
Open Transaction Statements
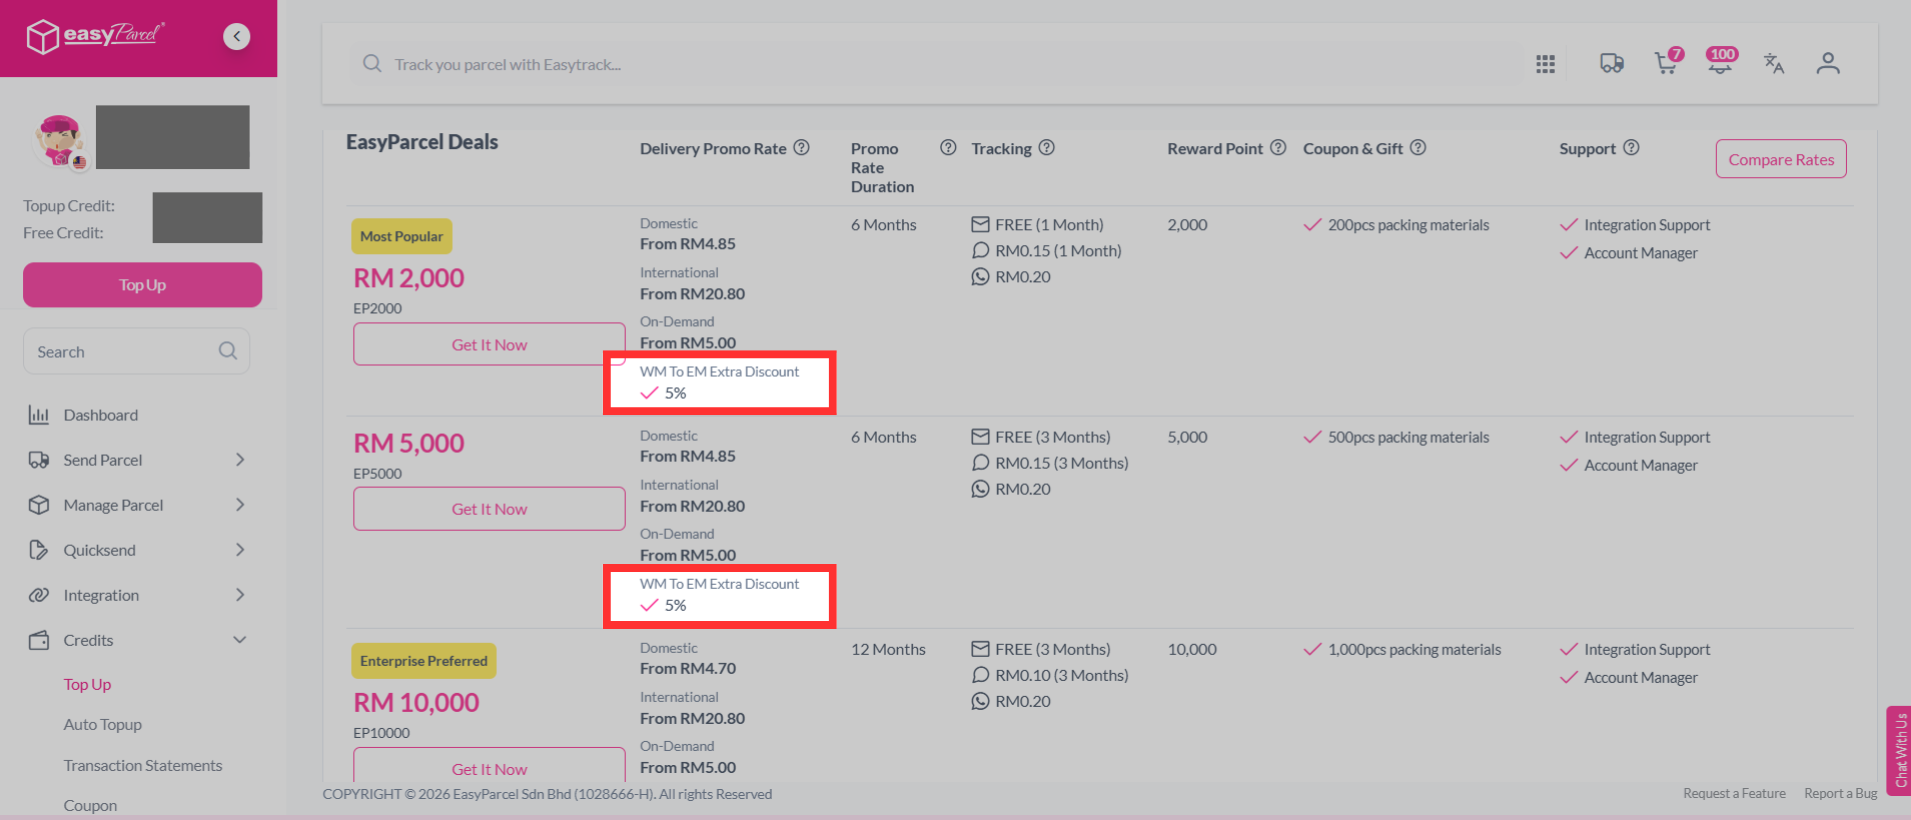coord(143,765)
